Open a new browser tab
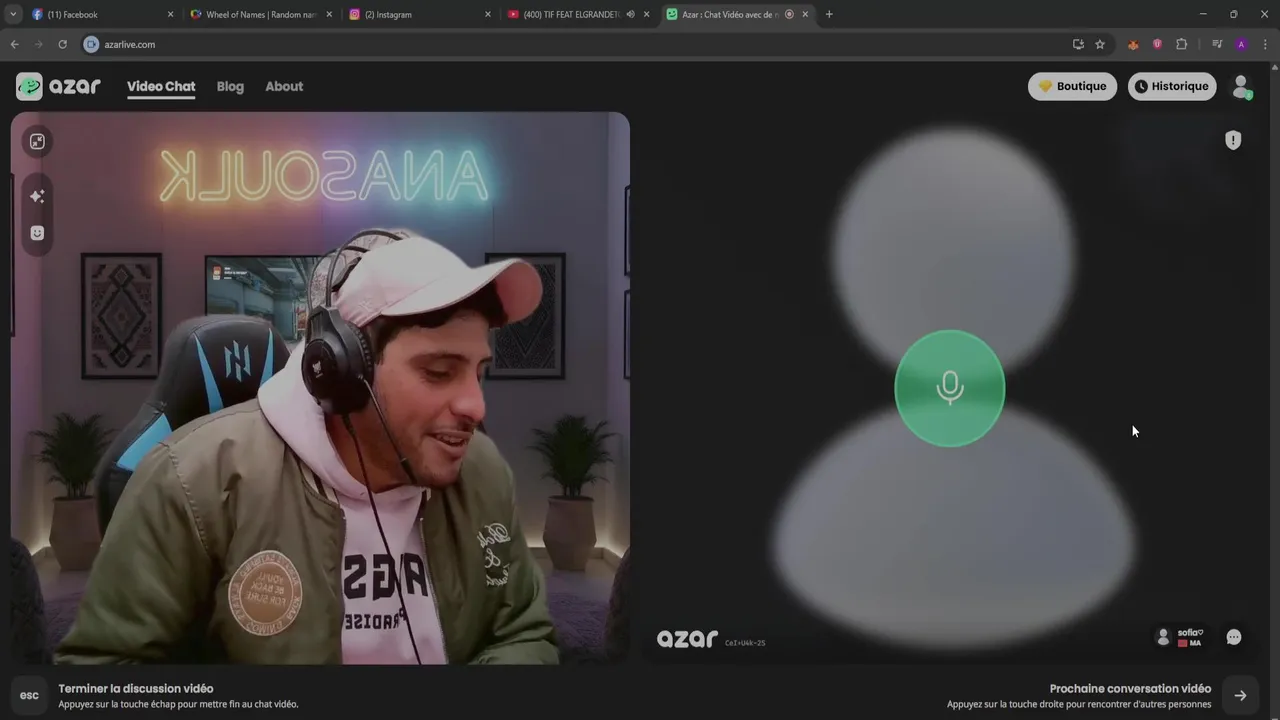The image size is (1280, 720). tap(829, 14)
